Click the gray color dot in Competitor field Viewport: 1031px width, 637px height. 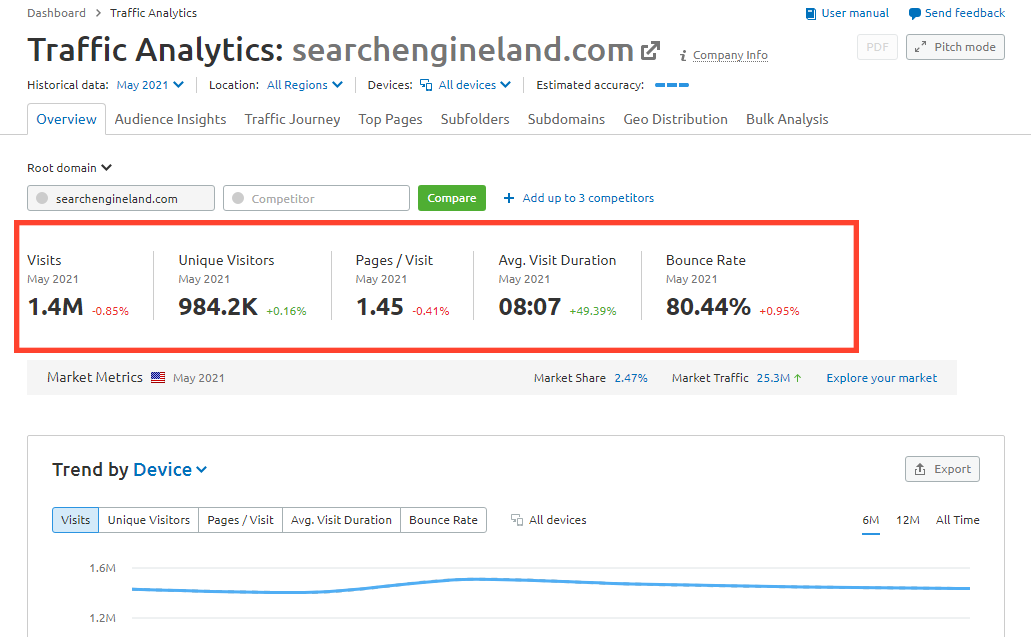point(238,198)
